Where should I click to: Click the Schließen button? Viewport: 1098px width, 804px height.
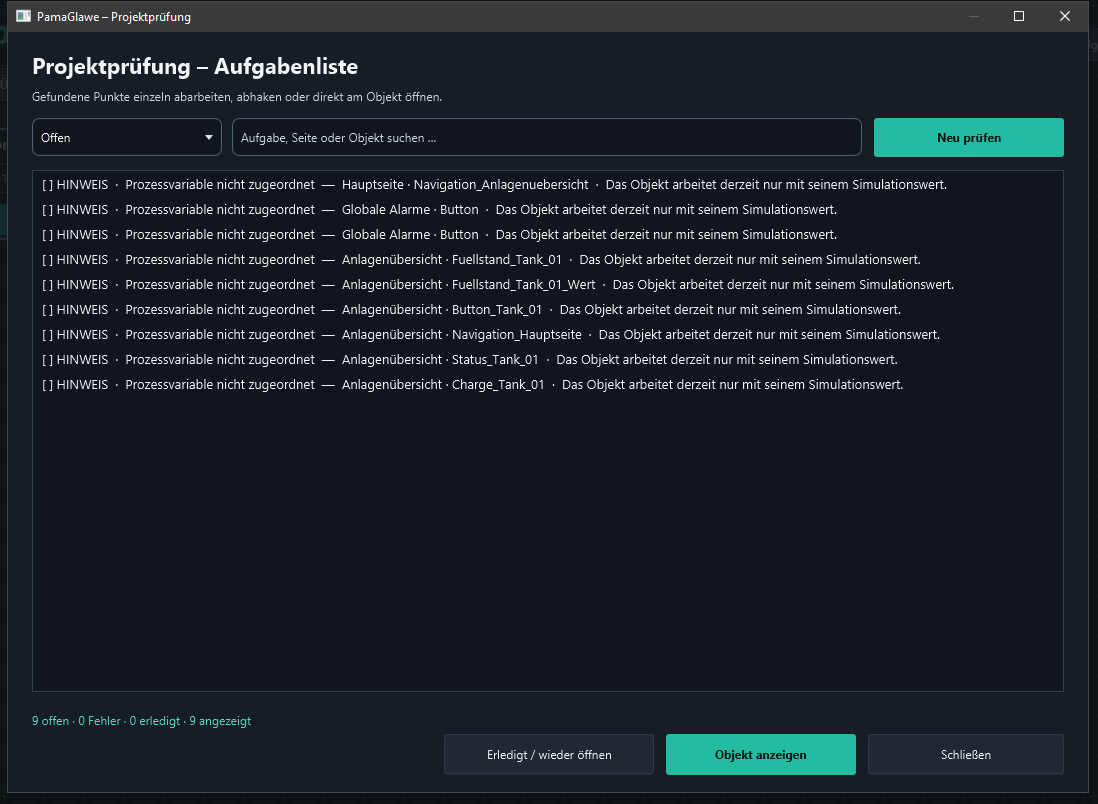coord(966,754)
